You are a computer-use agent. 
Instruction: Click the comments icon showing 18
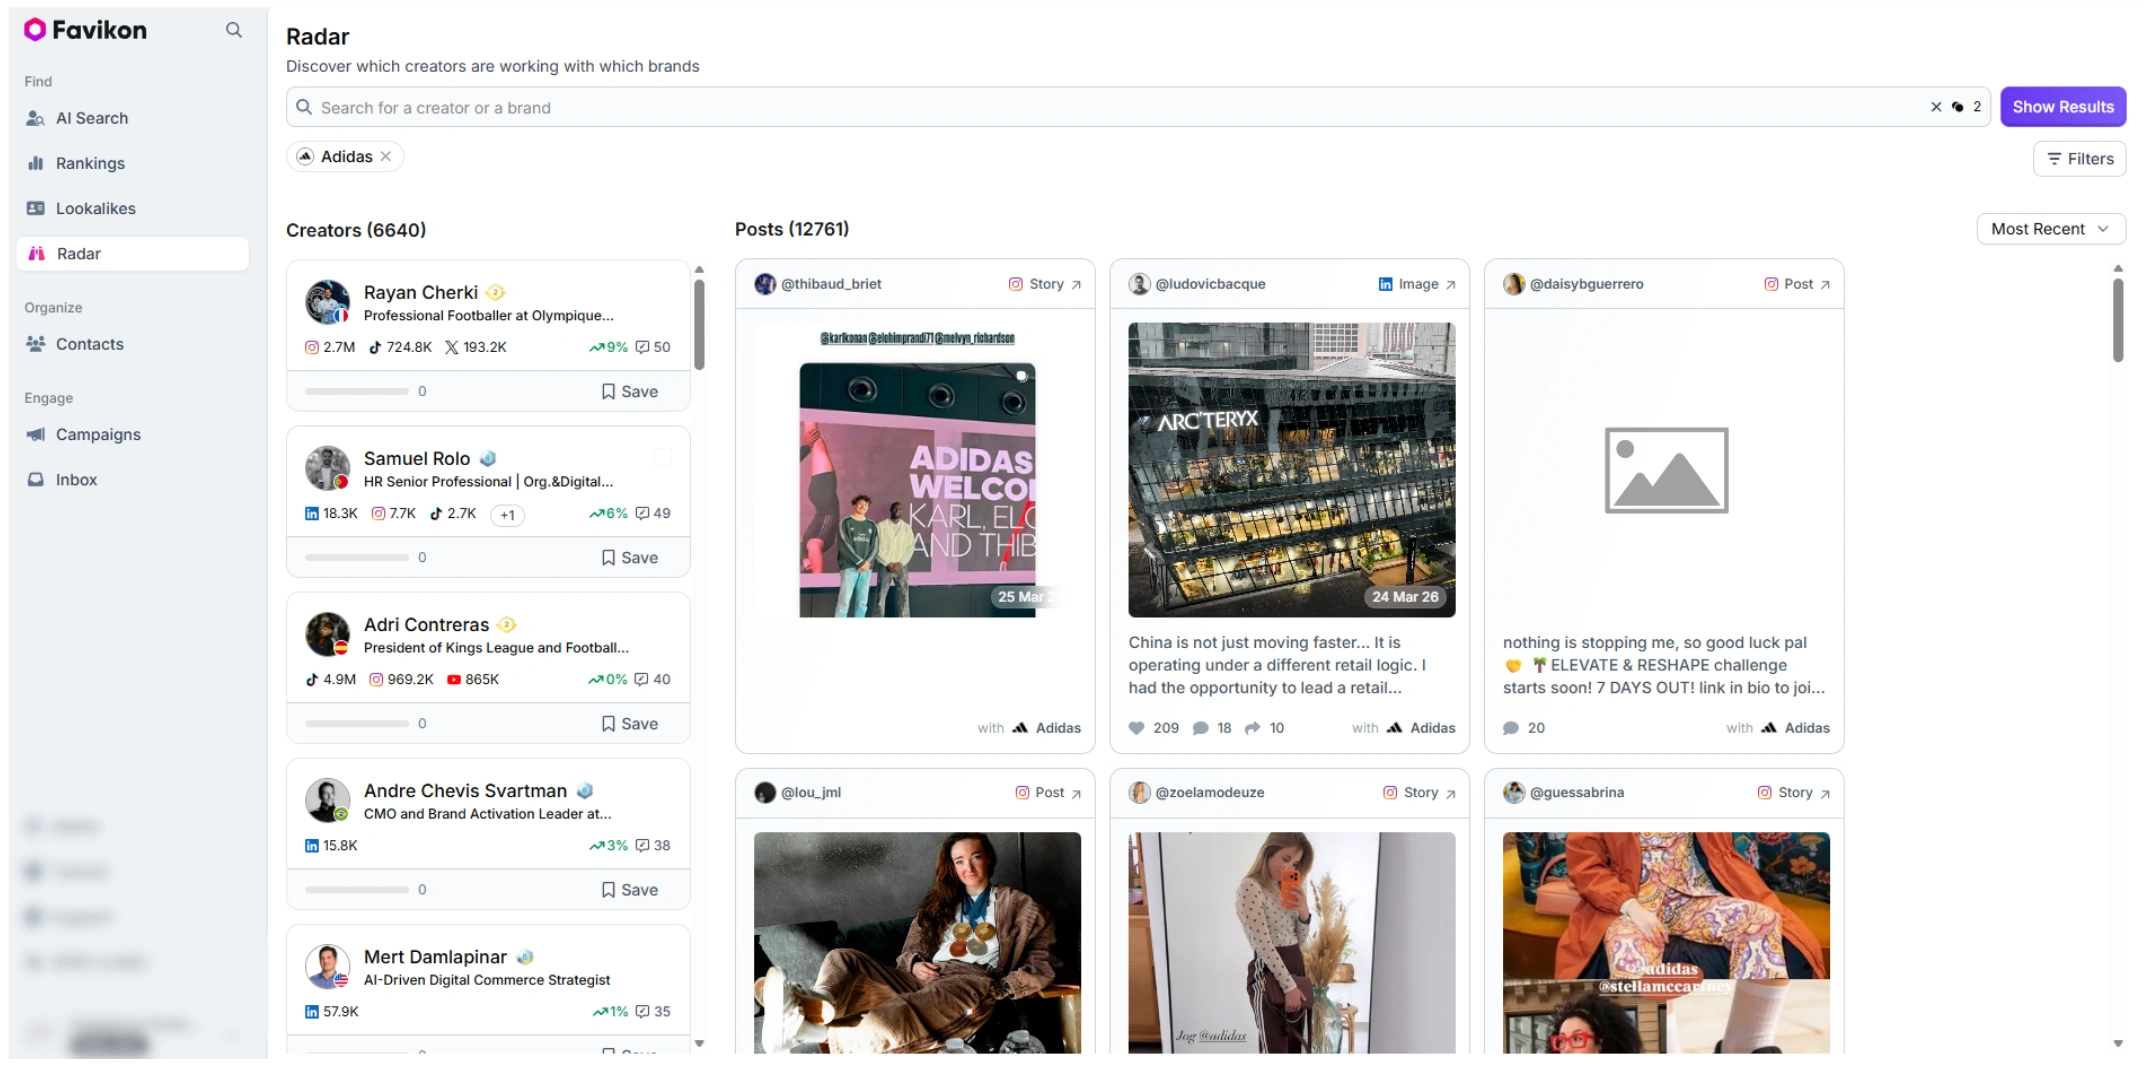tap(1201, 729)
